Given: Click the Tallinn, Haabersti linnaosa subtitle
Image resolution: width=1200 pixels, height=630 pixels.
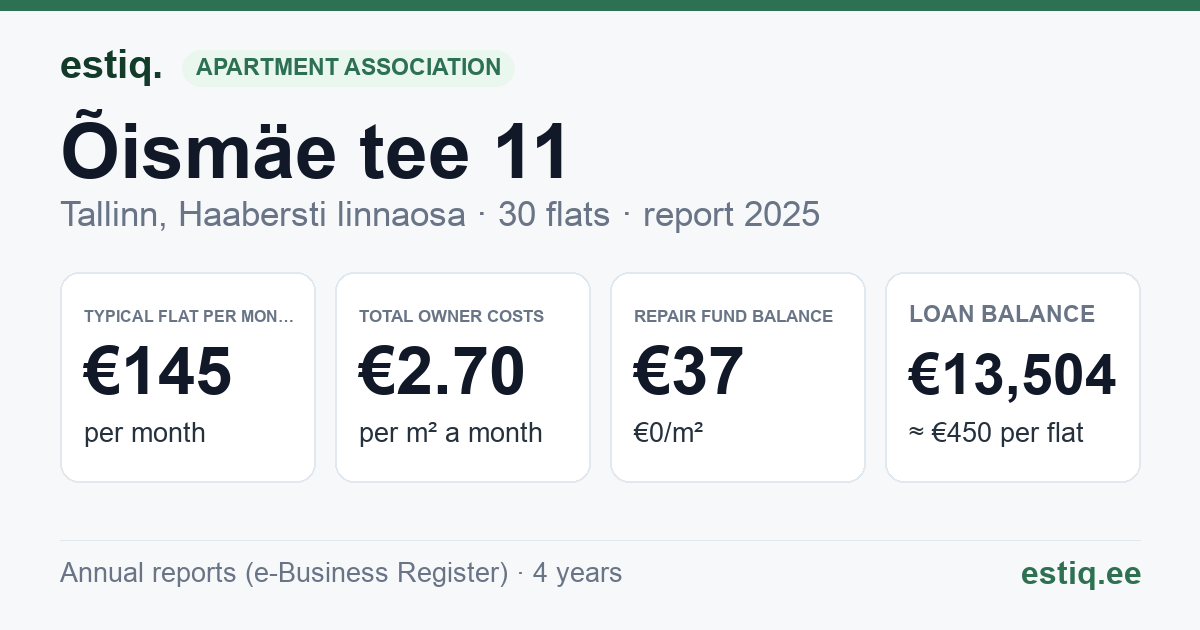Looking at the screenshot, I should [x=262, y=214].
